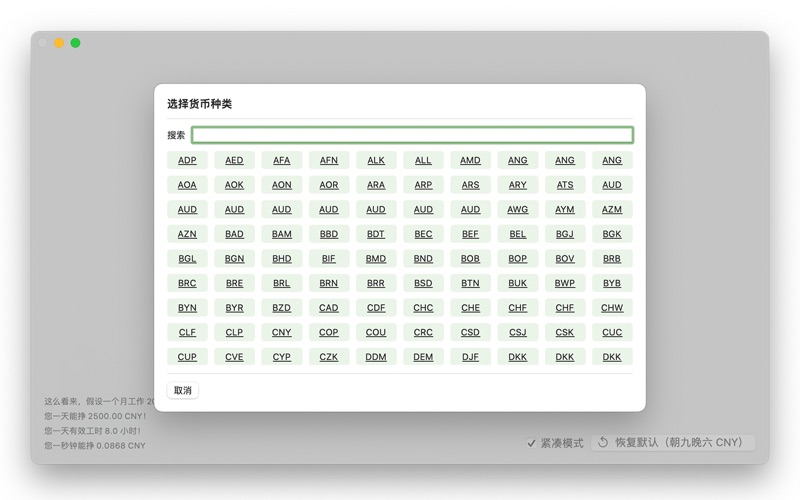The image size is (800, 500).
Task: Choose the CLP currency
Action: (234, 332)
